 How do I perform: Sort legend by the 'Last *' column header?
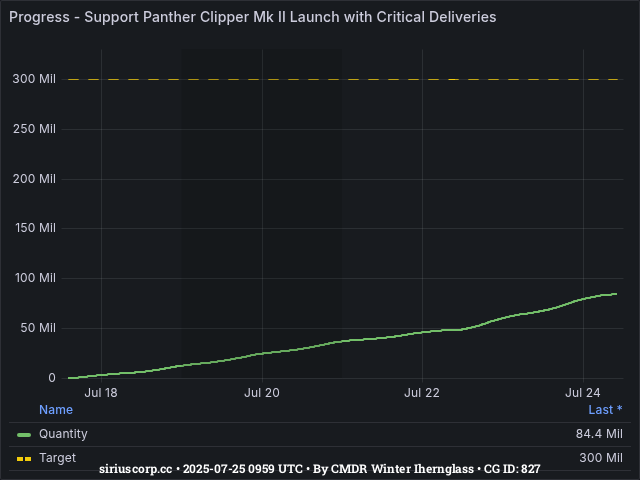(x=605, y=409)
